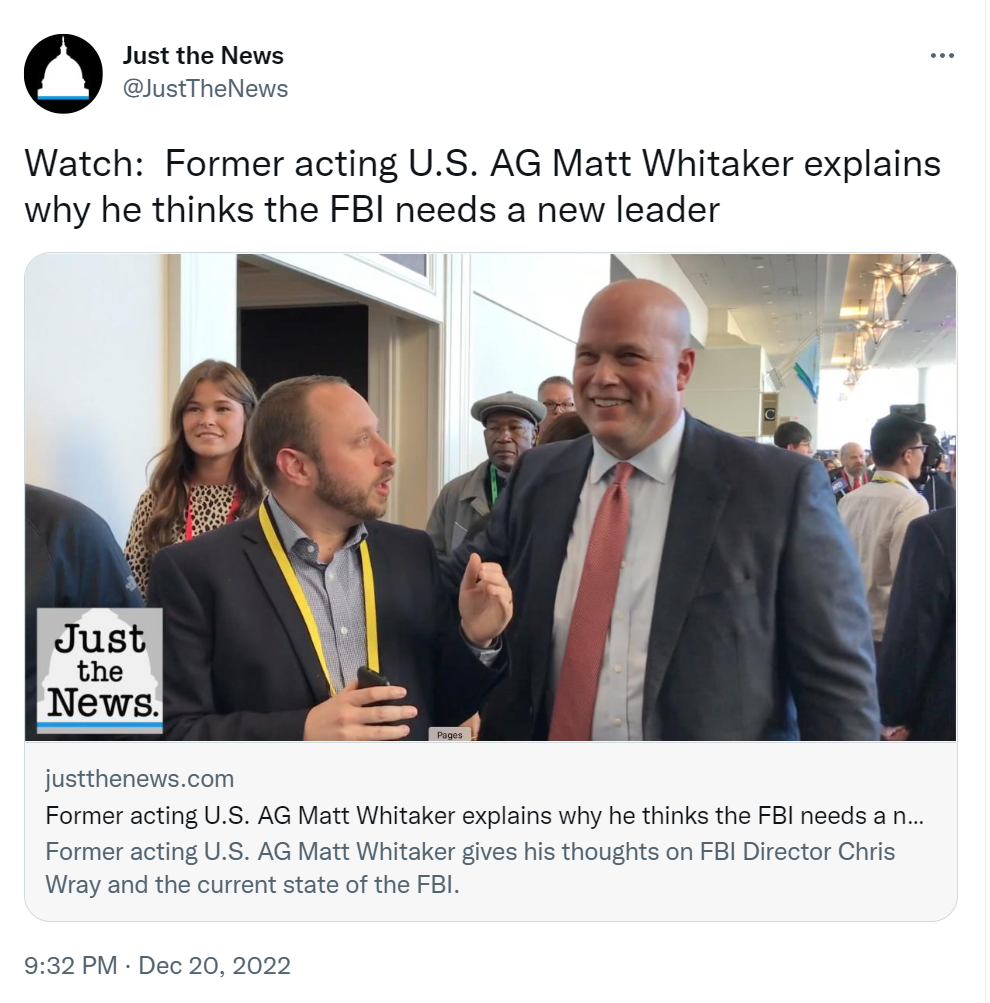Viewport: 990px width, 1003px height.
Task: Click the dome graphic inside the avatar
Action: 63,70
